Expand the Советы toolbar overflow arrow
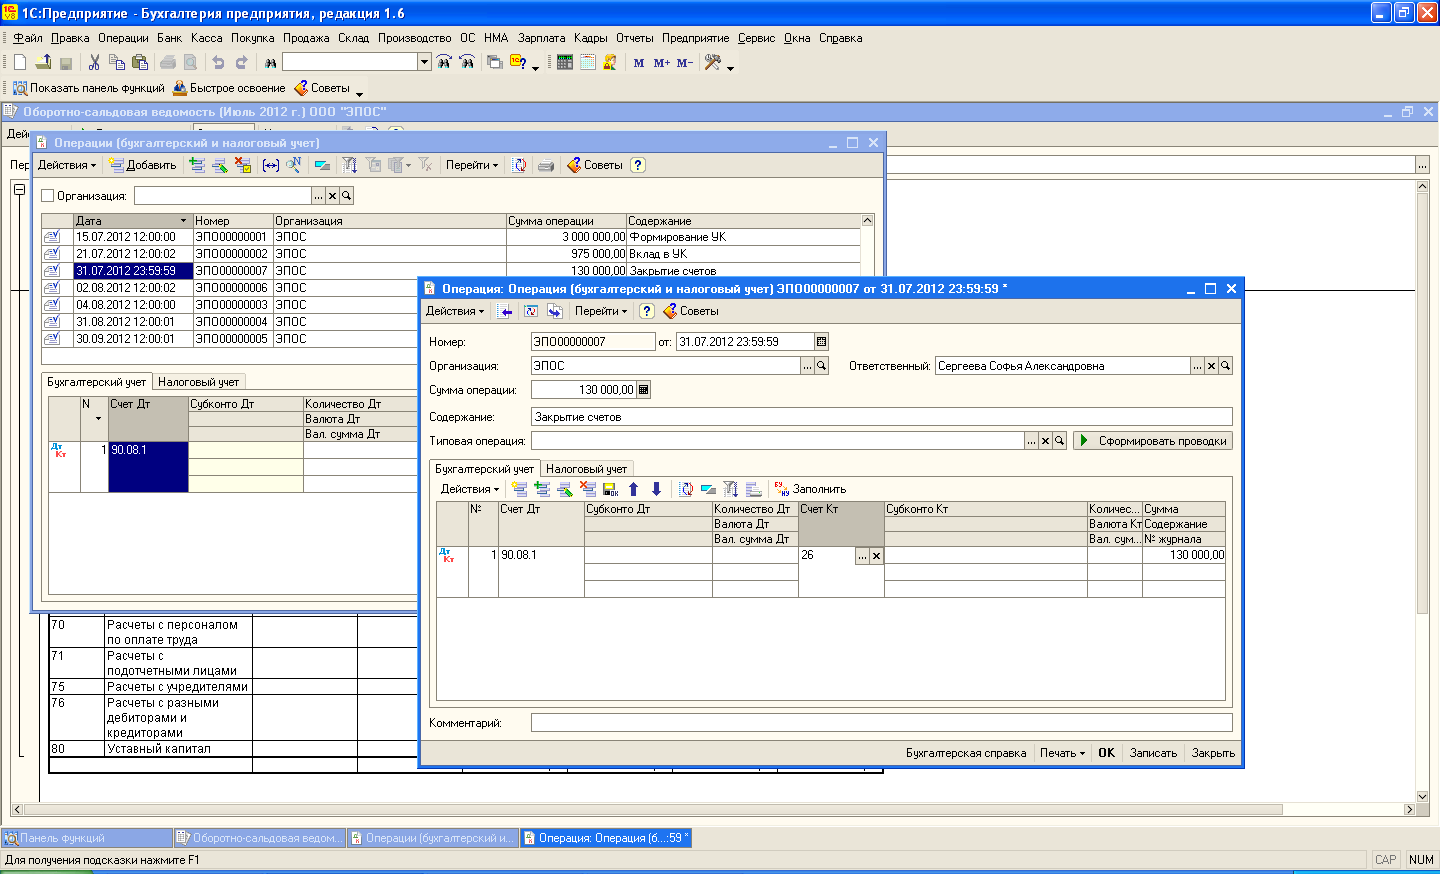1440x874 pixels. 360,94
